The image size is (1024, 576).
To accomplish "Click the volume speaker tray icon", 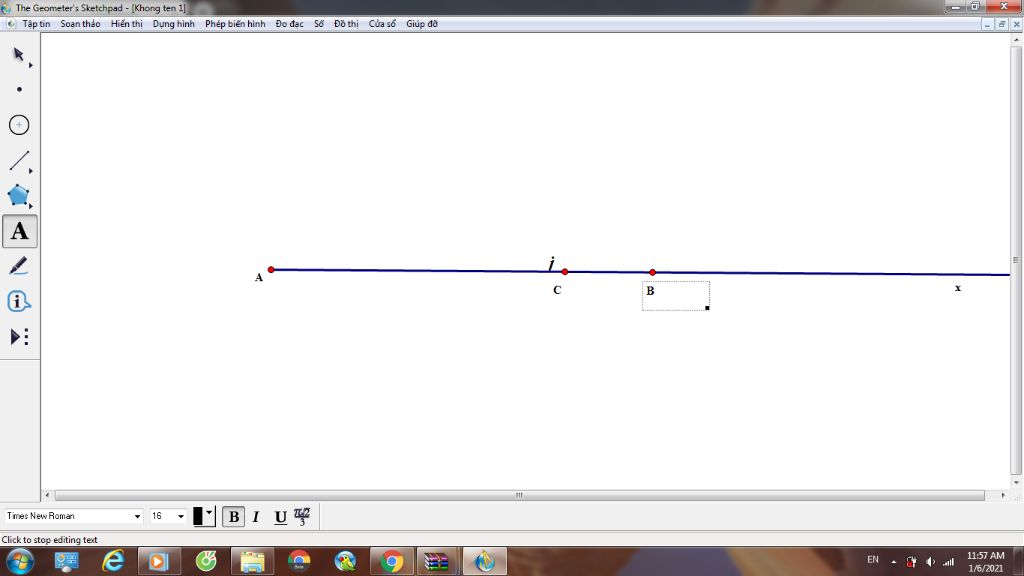I will pyautogui.click(x=931, y=561).
